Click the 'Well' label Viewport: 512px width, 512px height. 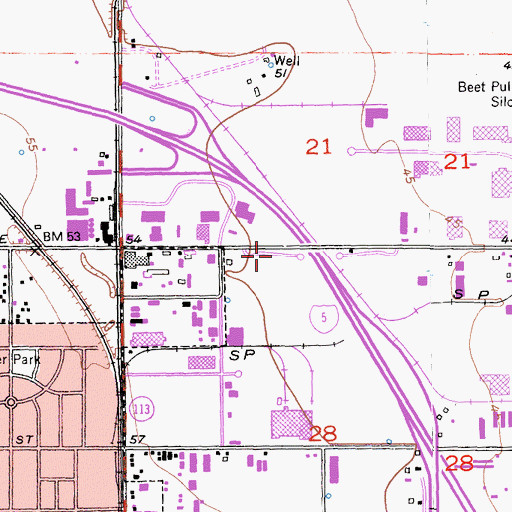(287, 61)
